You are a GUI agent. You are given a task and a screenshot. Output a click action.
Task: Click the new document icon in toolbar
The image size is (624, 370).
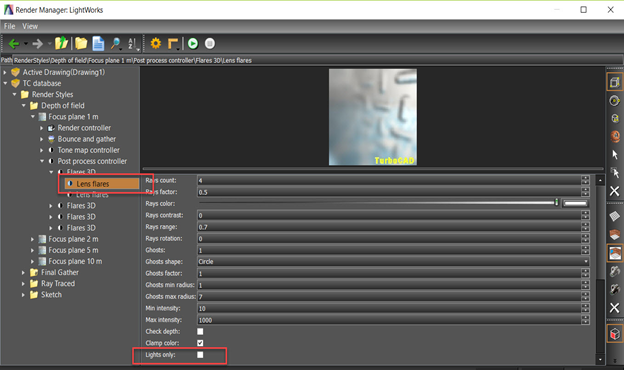click(98, 43)
